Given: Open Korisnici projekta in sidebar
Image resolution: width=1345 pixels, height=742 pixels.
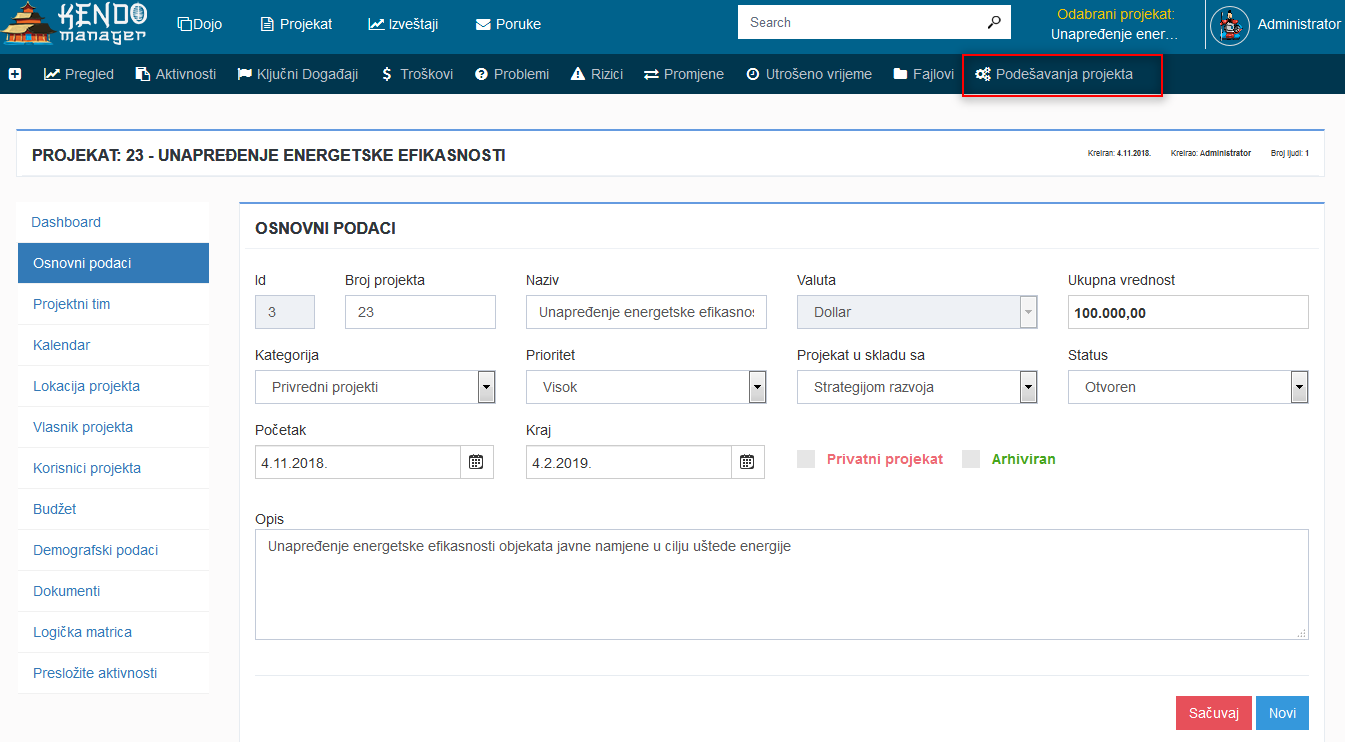Looking at the screenshot, I should [113, 468].
